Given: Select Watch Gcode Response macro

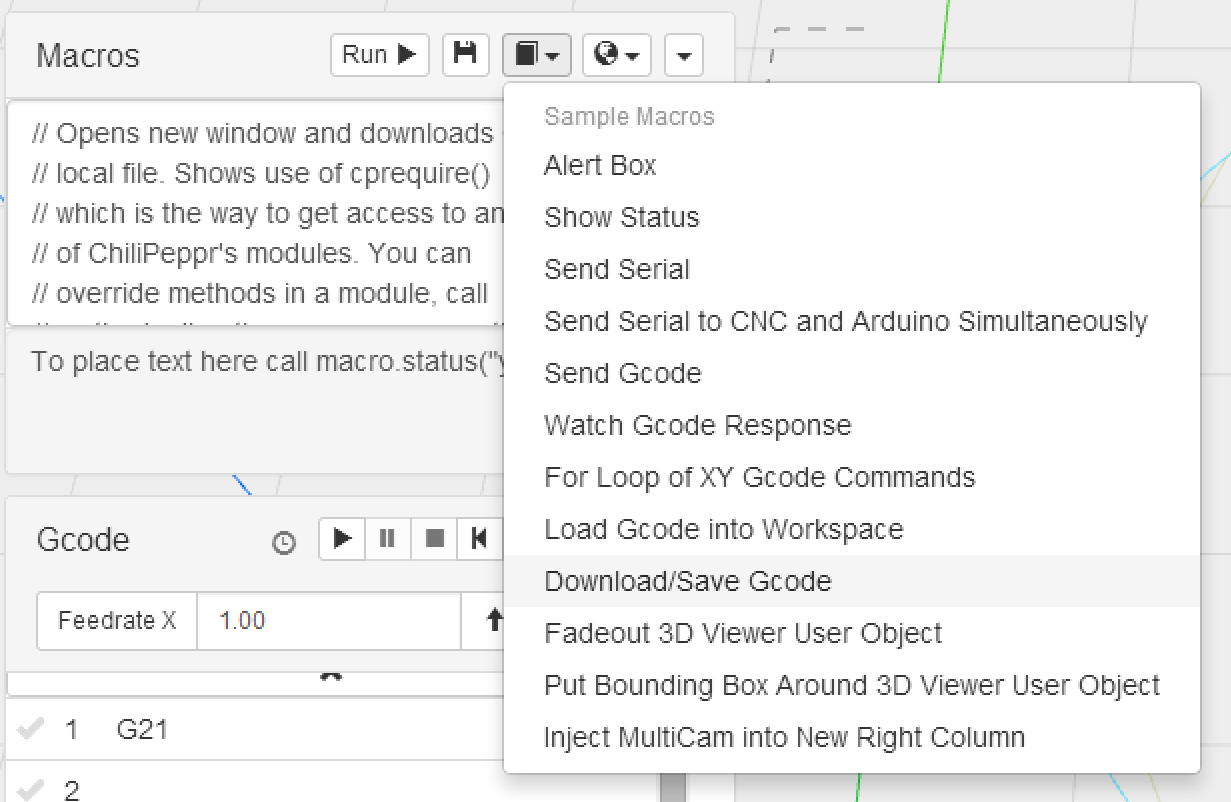Looking at the screenshot, I should point(697,425).
